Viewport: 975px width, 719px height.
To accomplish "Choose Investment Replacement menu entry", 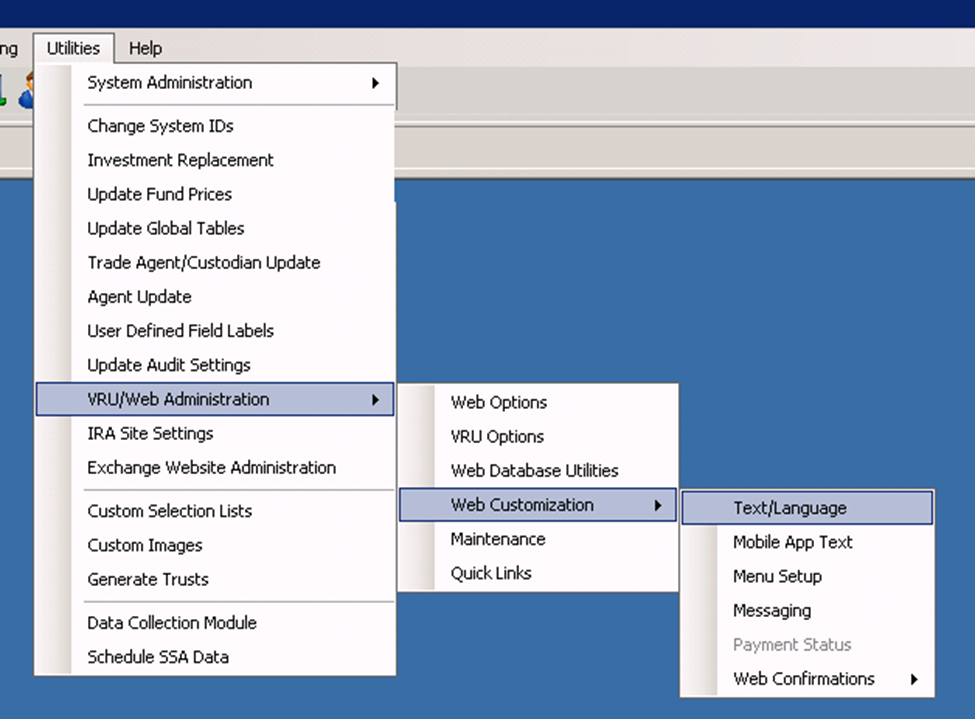I will pyautogui.click(x=215, y=160).
